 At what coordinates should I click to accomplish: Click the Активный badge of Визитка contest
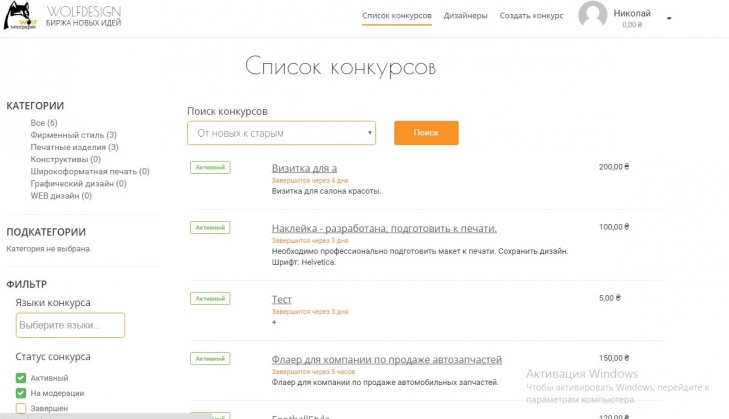210,167
